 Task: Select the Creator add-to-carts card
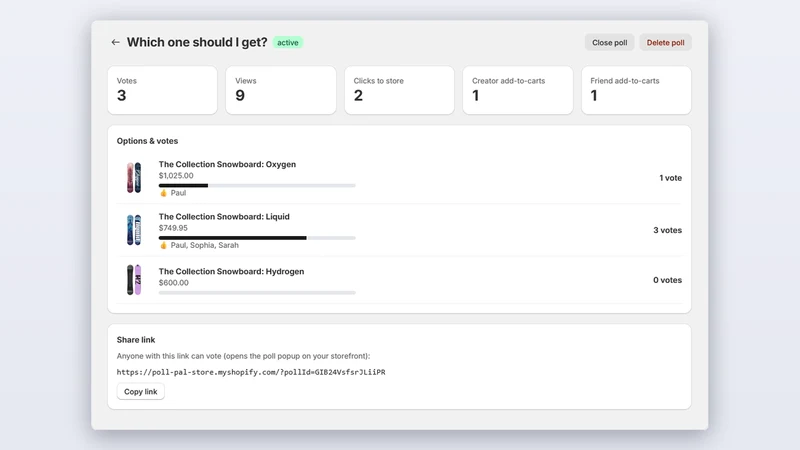(517, 90)
